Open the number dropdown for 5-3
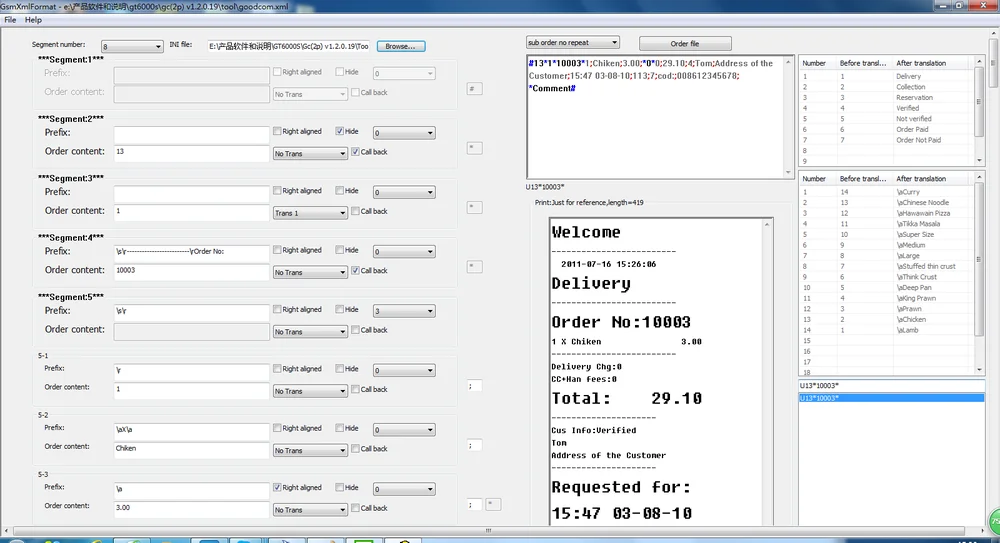The height and width of the screenshot is (543, 1000). 404,489
